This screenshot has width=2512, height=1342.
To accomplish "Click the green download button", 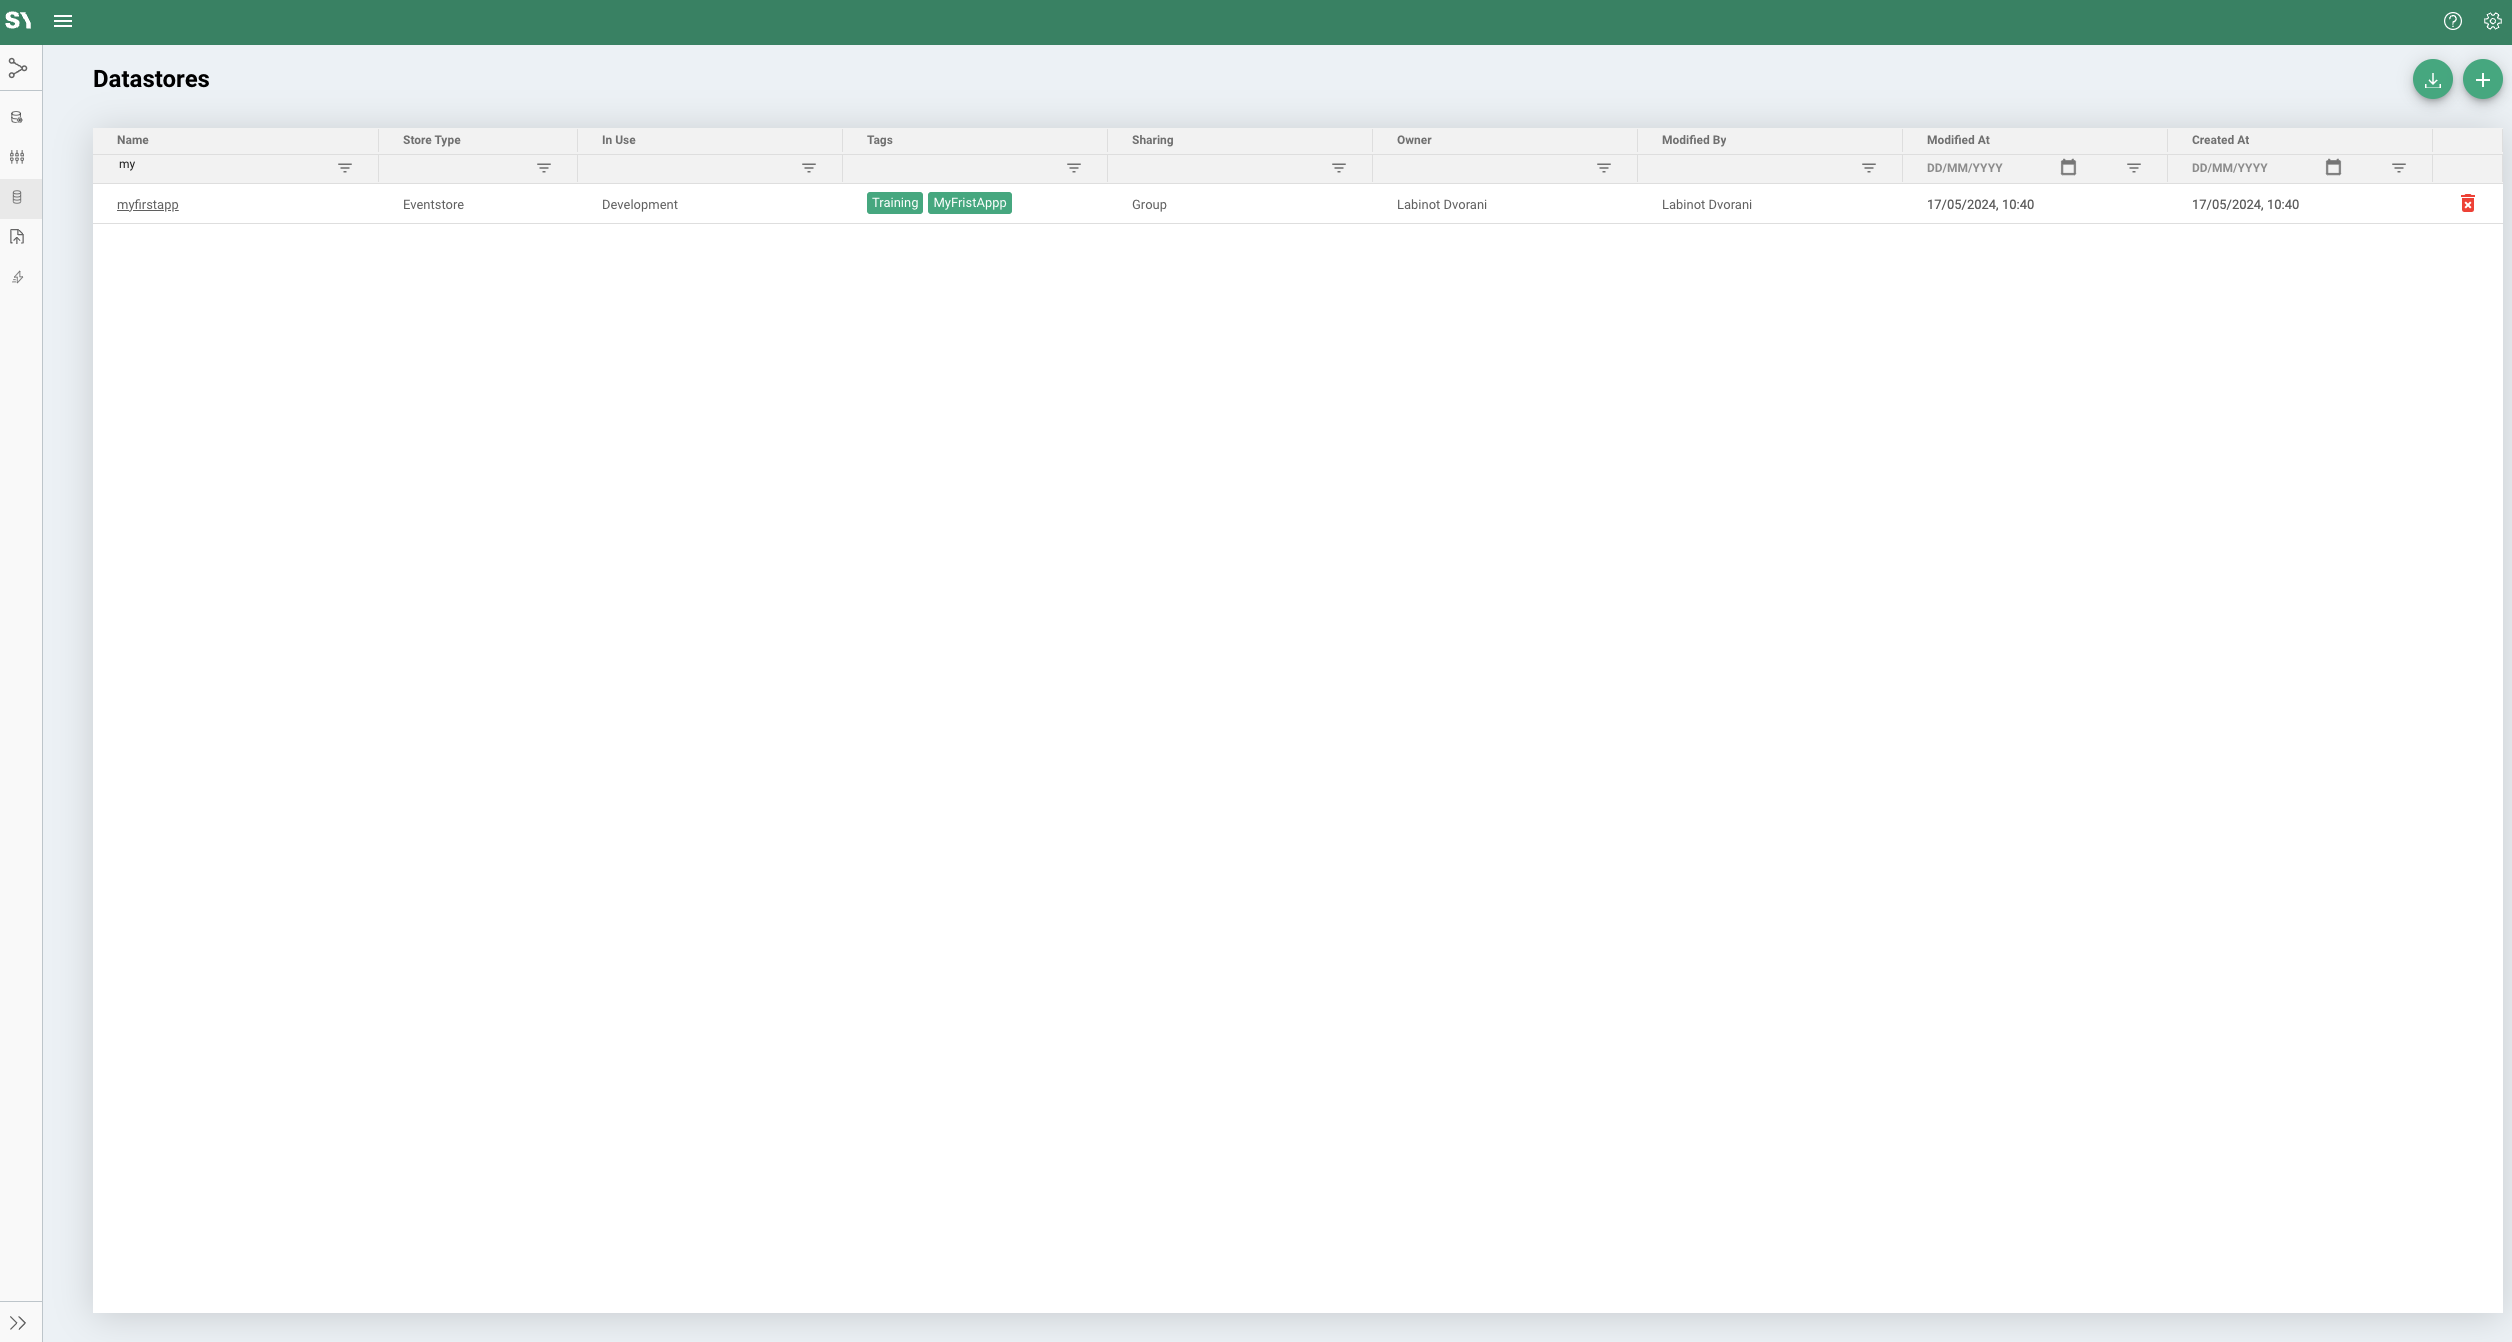I will point(2433,79).
